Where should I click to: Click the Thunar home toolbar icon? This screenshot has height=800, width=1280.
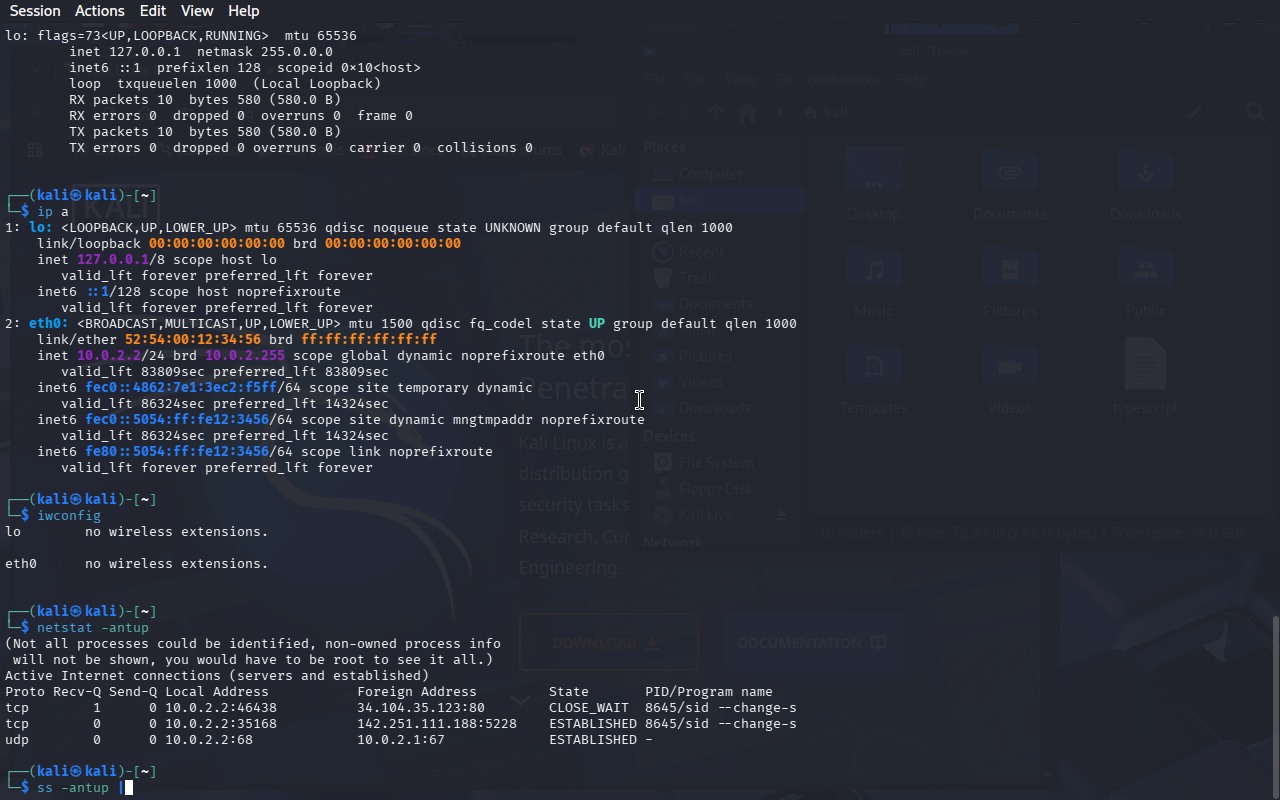(746, 113)
